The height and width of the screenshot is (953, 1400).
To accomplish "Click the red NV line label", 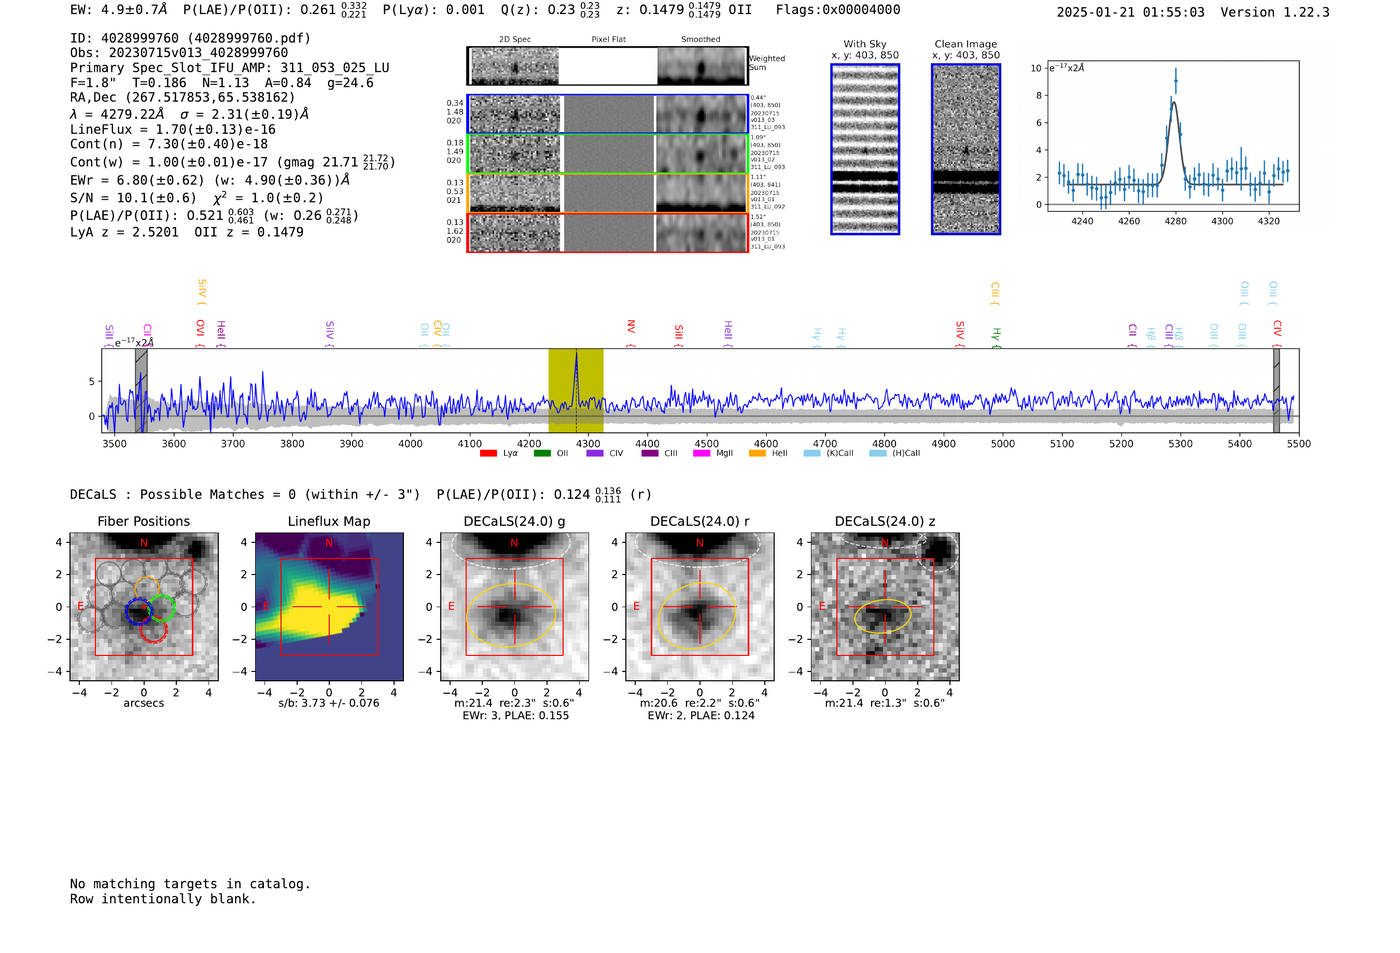I will (631, 328).
